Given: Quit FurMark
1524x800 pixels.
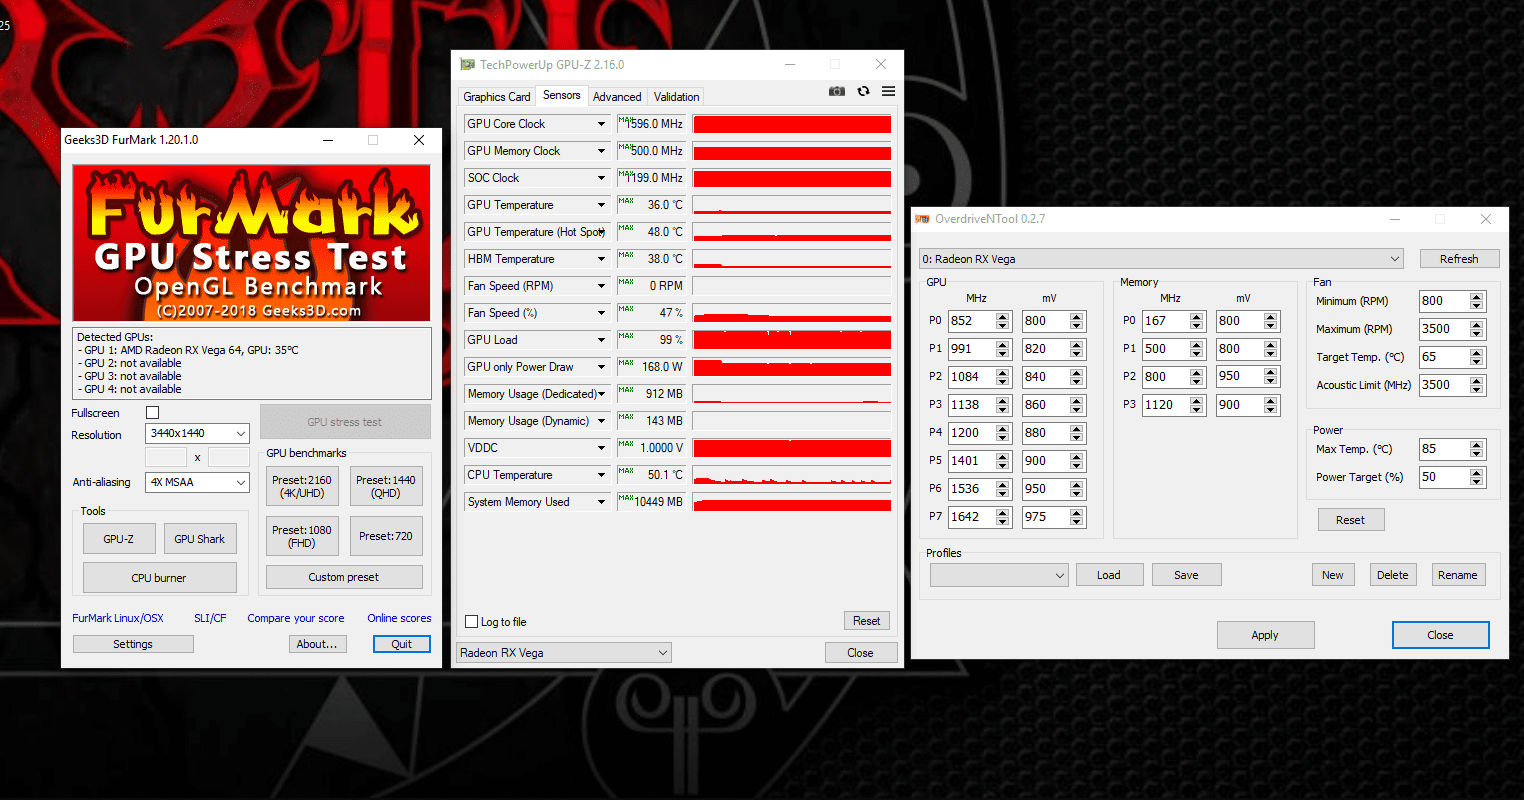Looking at the screenshot, I should click(402, 644).
